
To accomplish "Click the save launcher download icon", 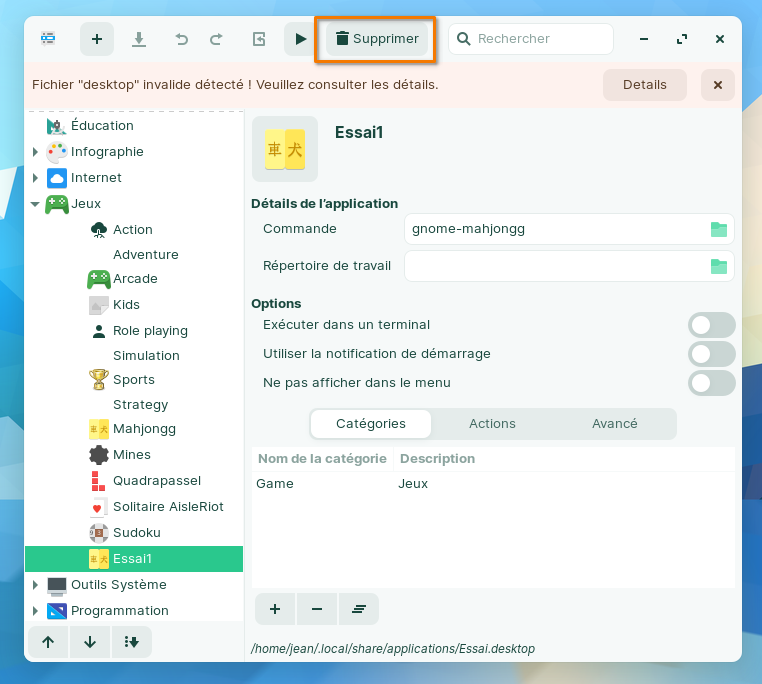I will (x=139, y=39).
